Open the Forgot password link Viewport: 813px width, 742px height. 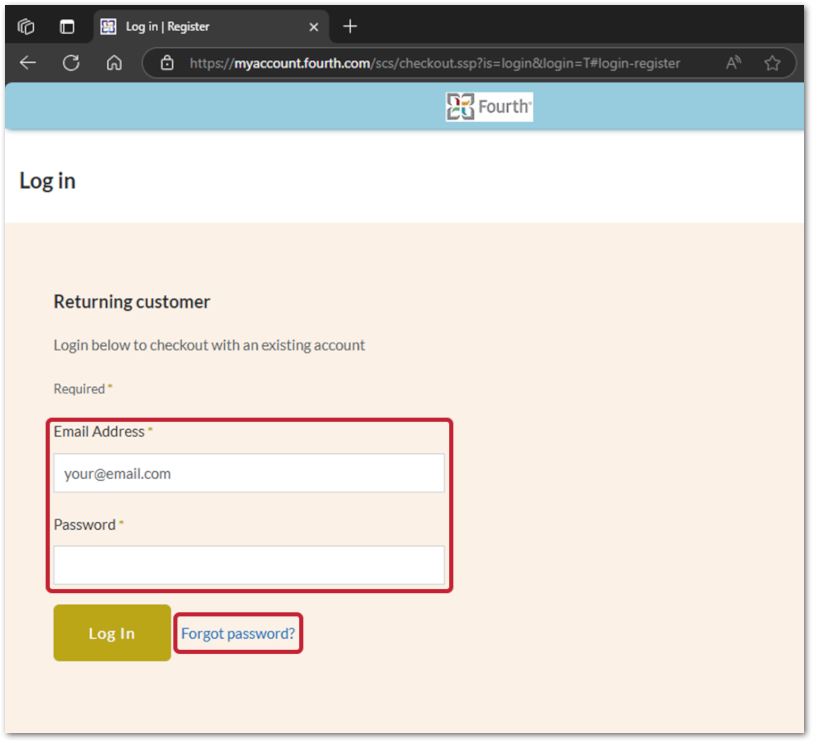[237, 633]
